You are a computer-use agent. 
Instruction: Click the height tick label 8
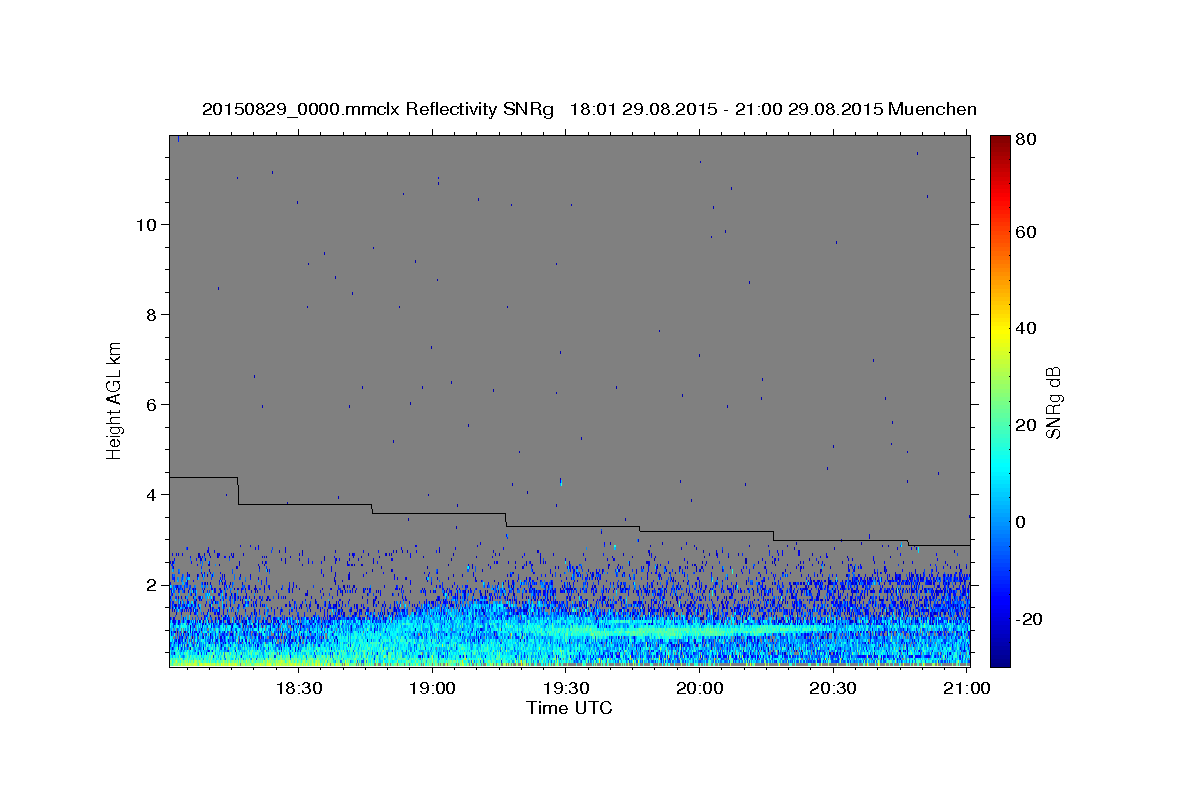[x=152, y=314]
